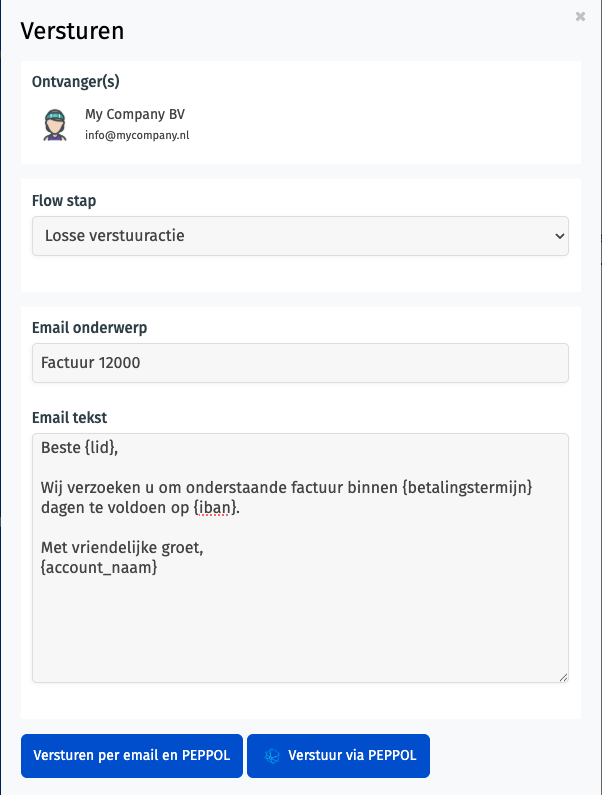Click the Email tekst label
This screenshot has width=602, height=795.
(x=70, y=417)
